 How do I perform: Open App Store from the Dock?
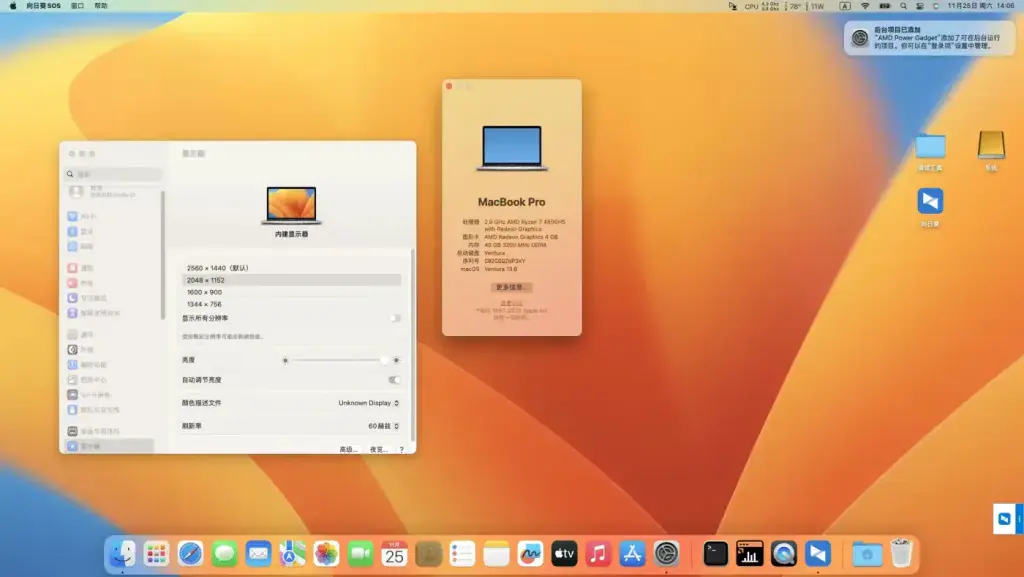[632, 554]
